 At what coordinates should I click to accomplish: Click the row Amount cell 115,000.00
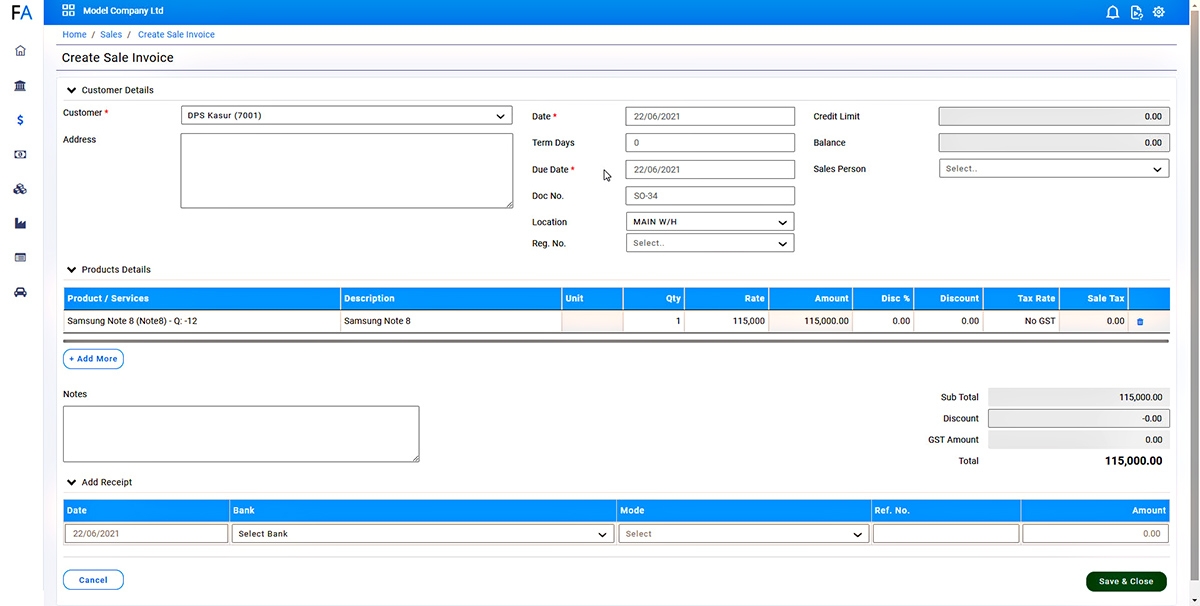pyautogui.click(x=811, y=321)
